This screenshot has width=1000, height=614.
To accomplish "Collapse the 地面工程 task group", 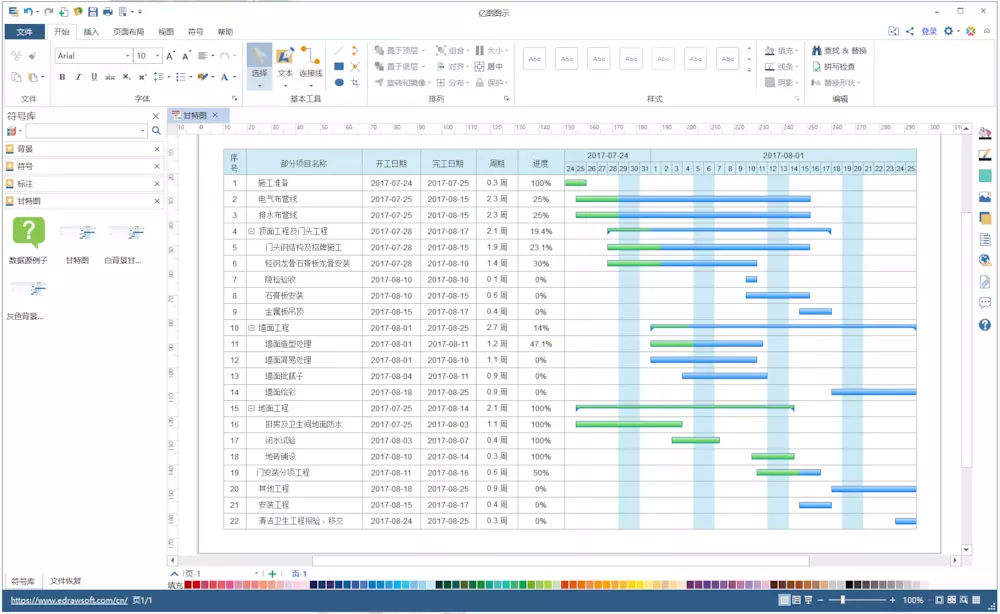I will point(251,408).
